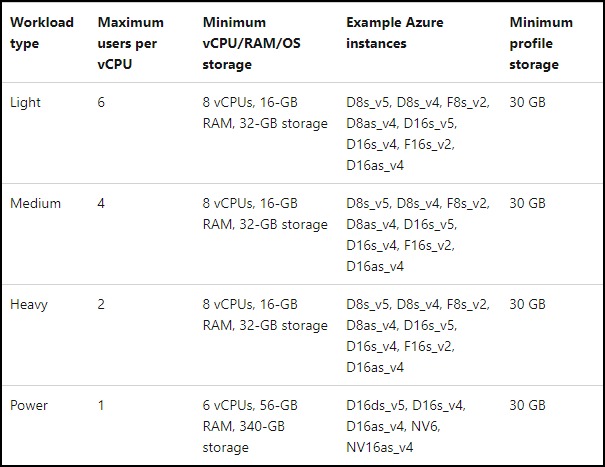605x467 pixels.
Task: Click the value 4 in Medium row
Action: [x=102, y=203]
